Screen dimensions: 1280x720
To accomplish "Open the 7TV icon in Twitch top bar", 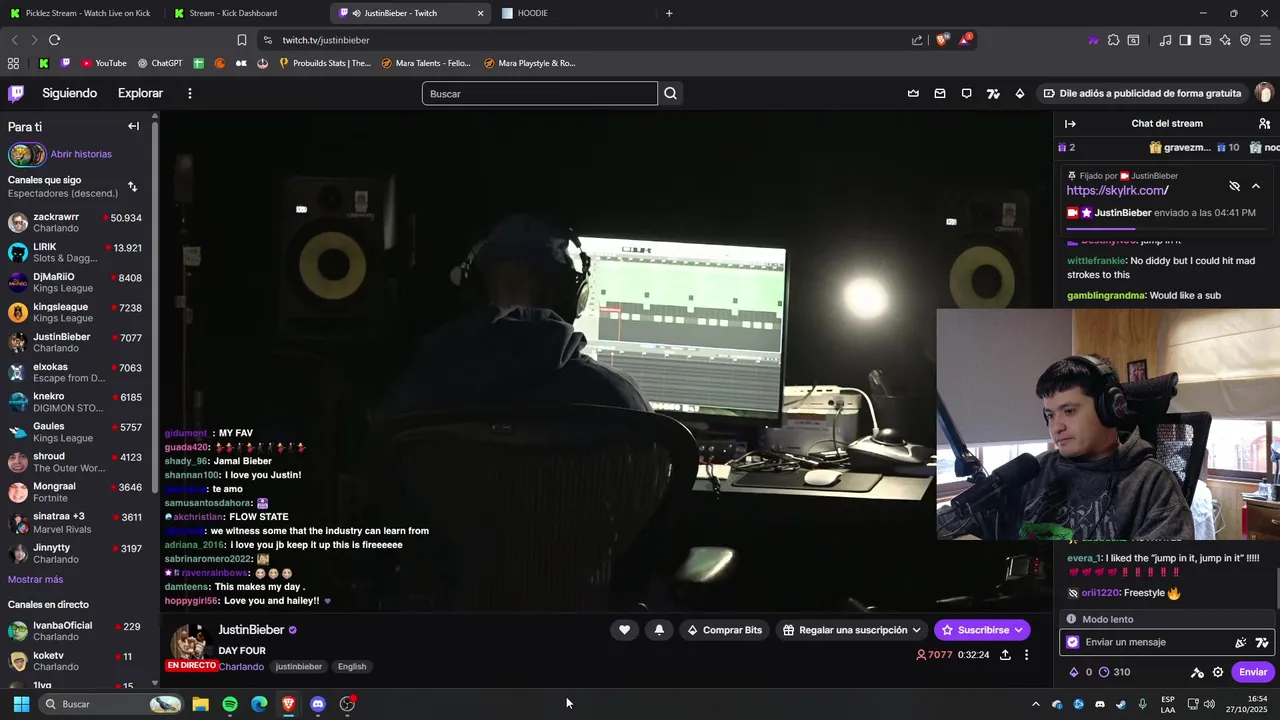I will 993,93.
